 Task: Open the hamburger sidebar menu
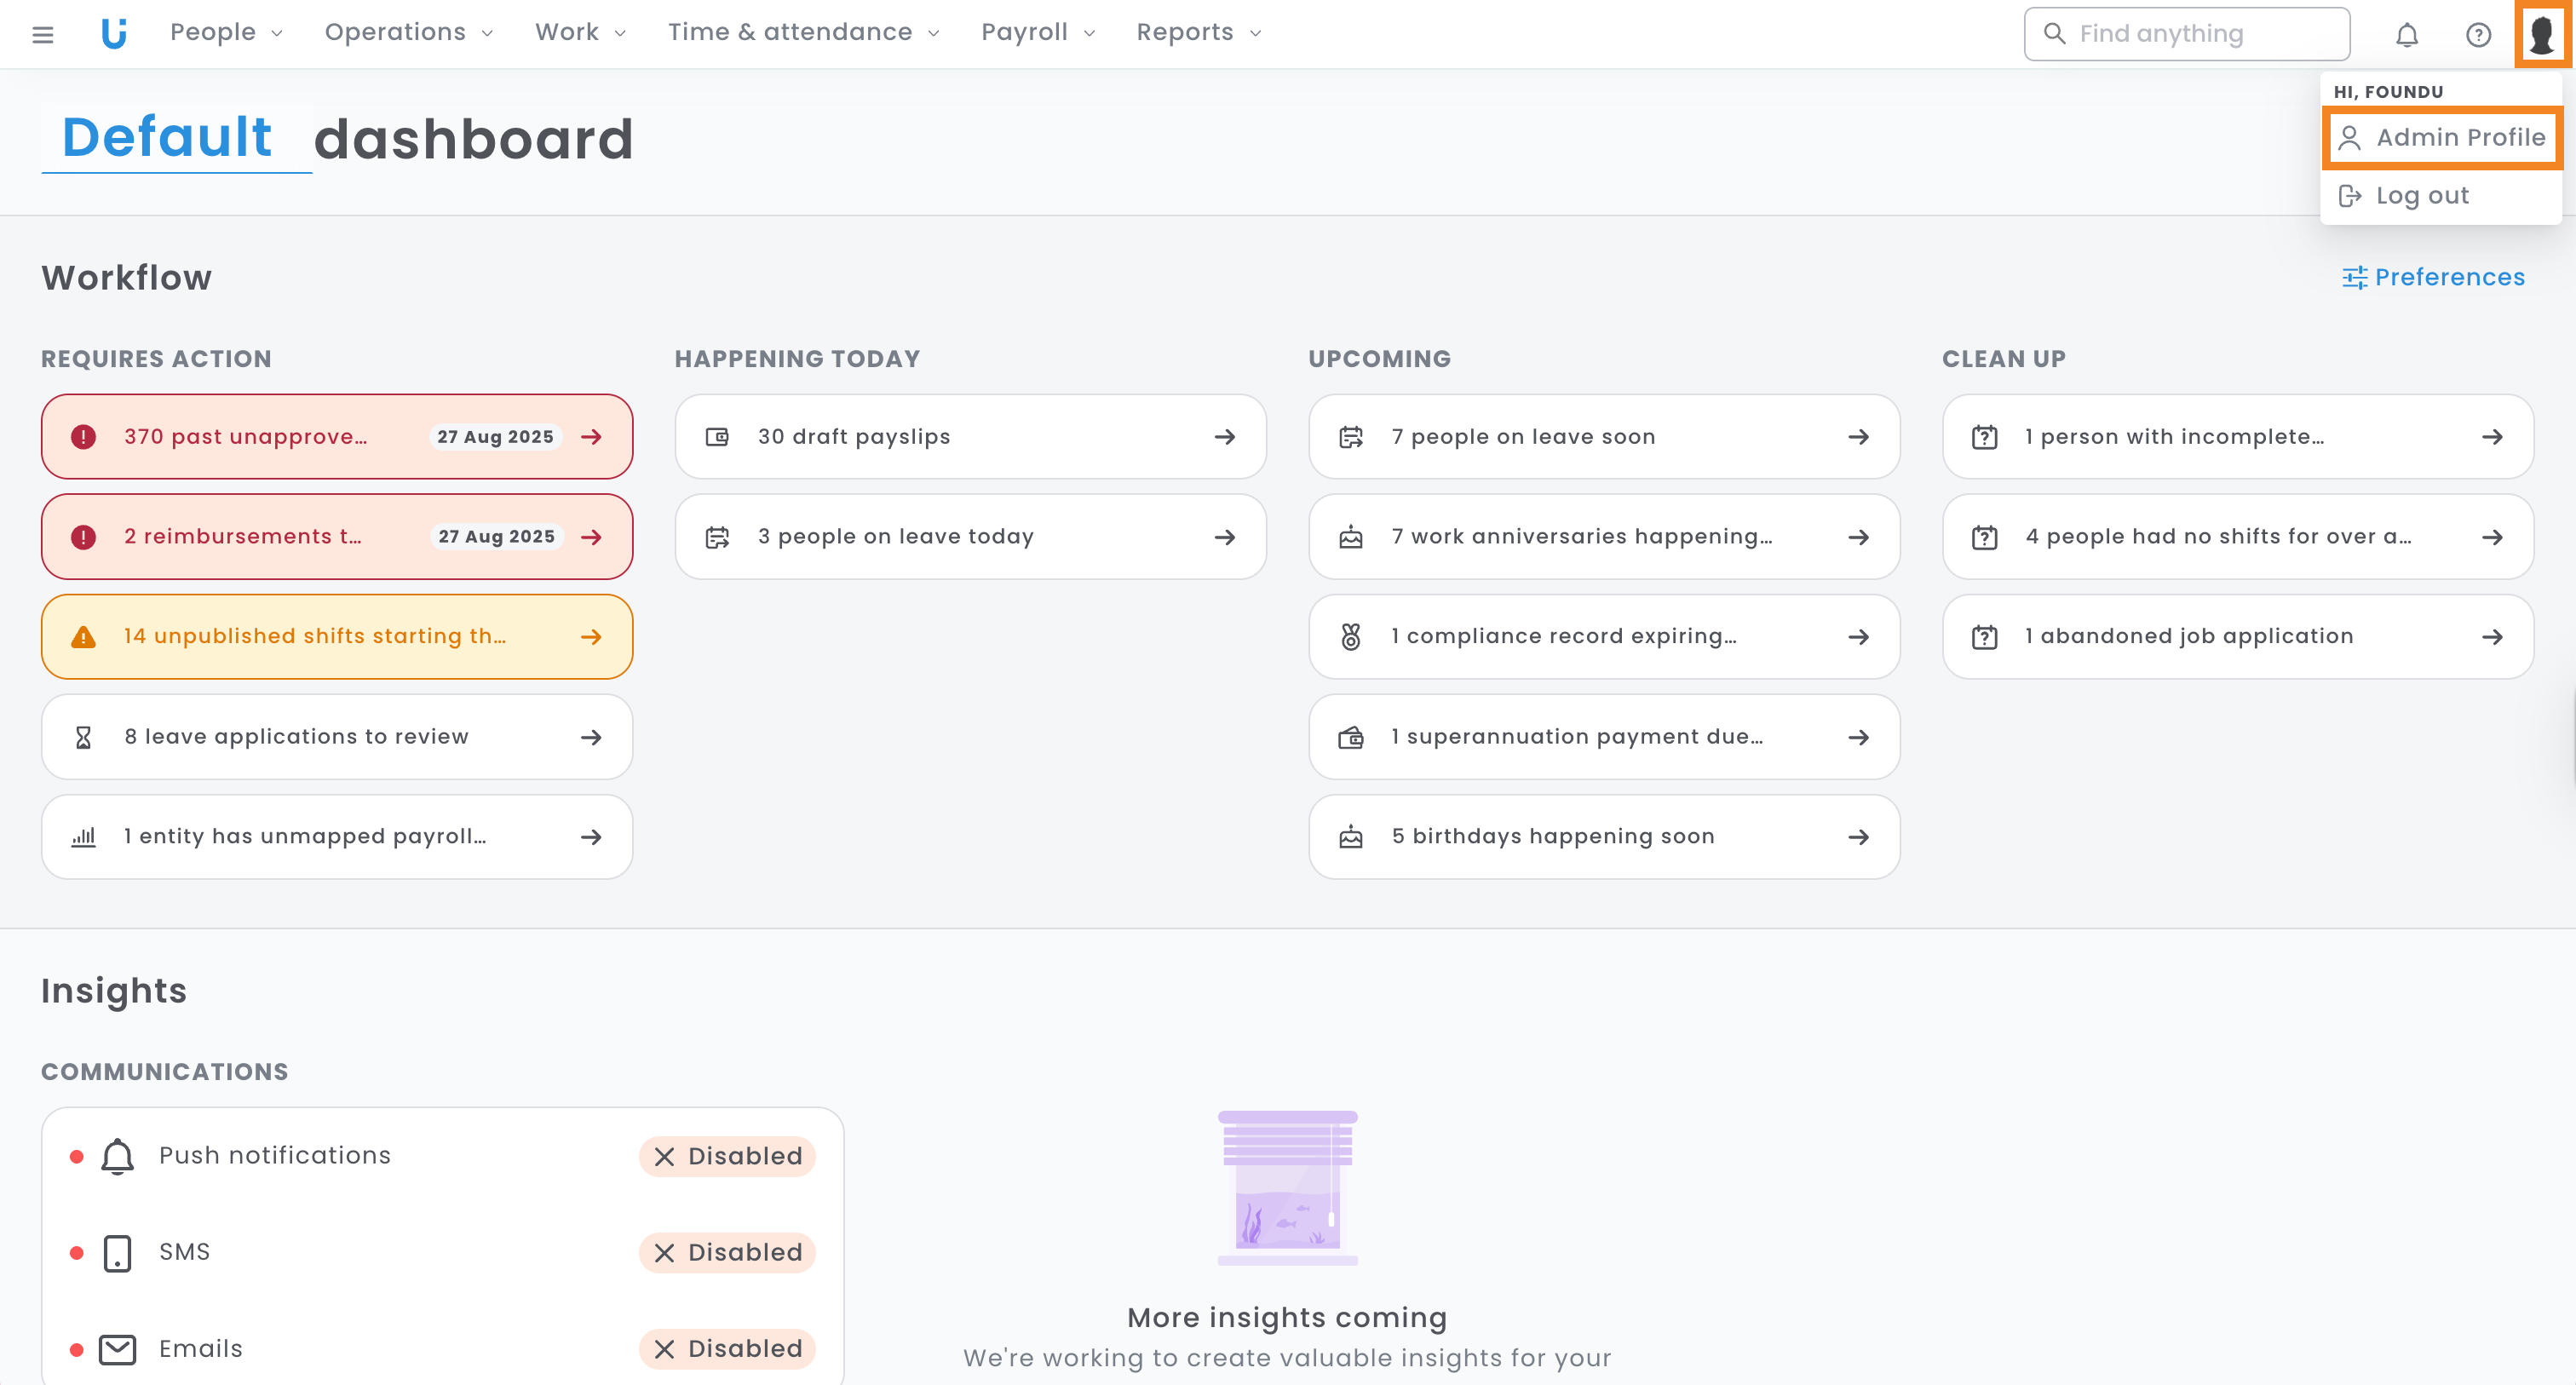[42, 35]
